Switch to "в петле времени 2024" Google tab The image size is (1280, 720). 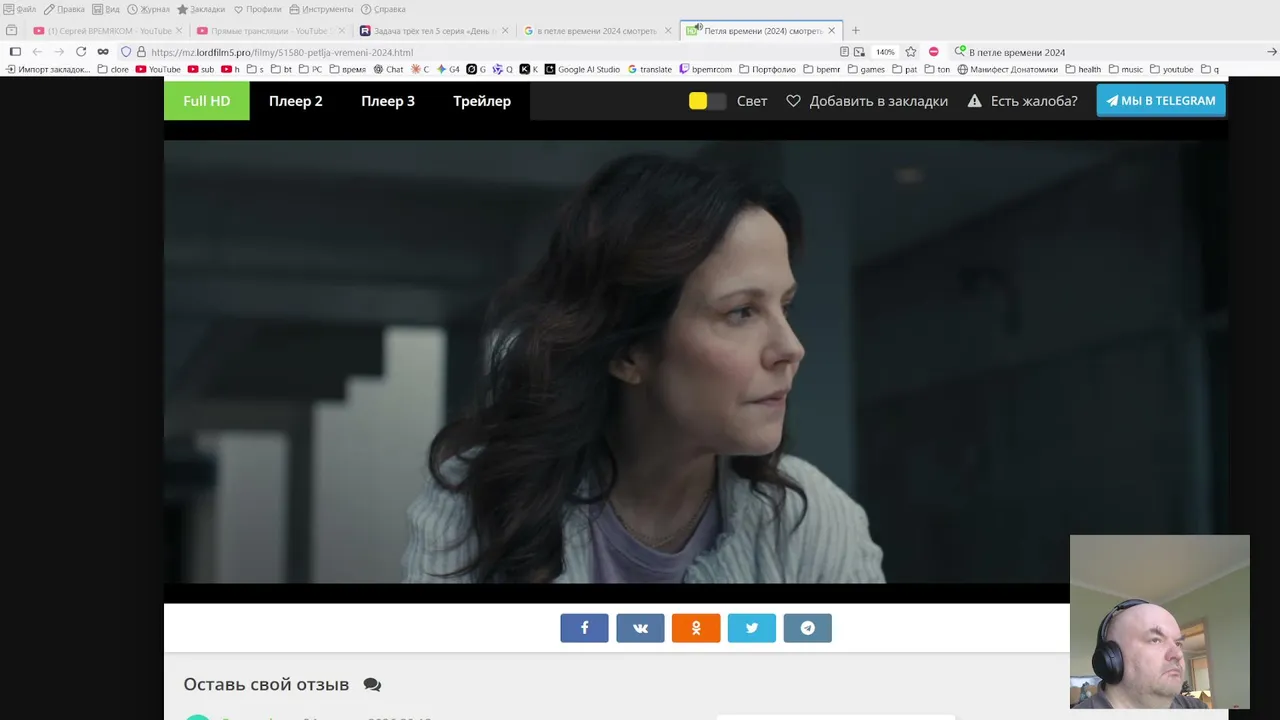point(597,31)
